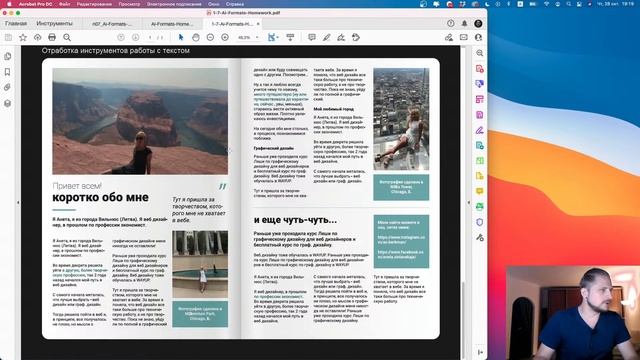Click the scrolling mode toolbar icon

tap(290, 38)
